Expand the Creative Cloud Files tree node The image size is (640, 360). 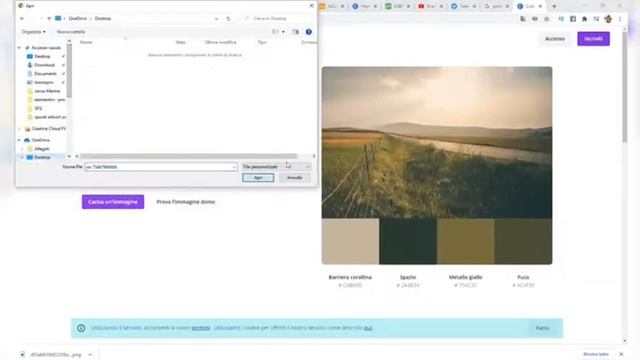click(x=19, y=129)
